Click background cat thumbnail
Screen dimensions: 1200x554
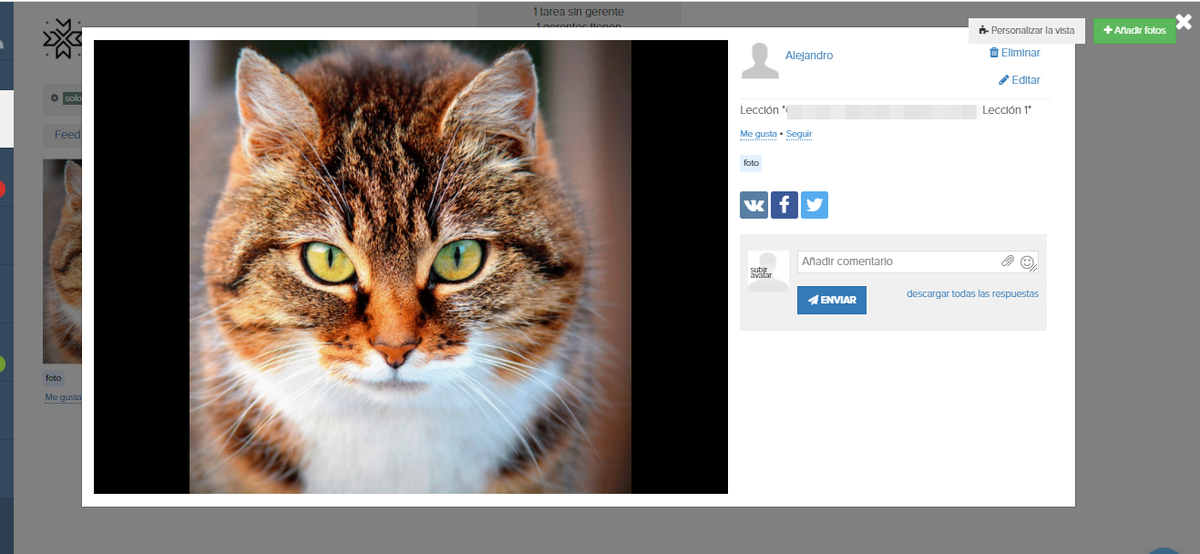(x=62, y=261)
